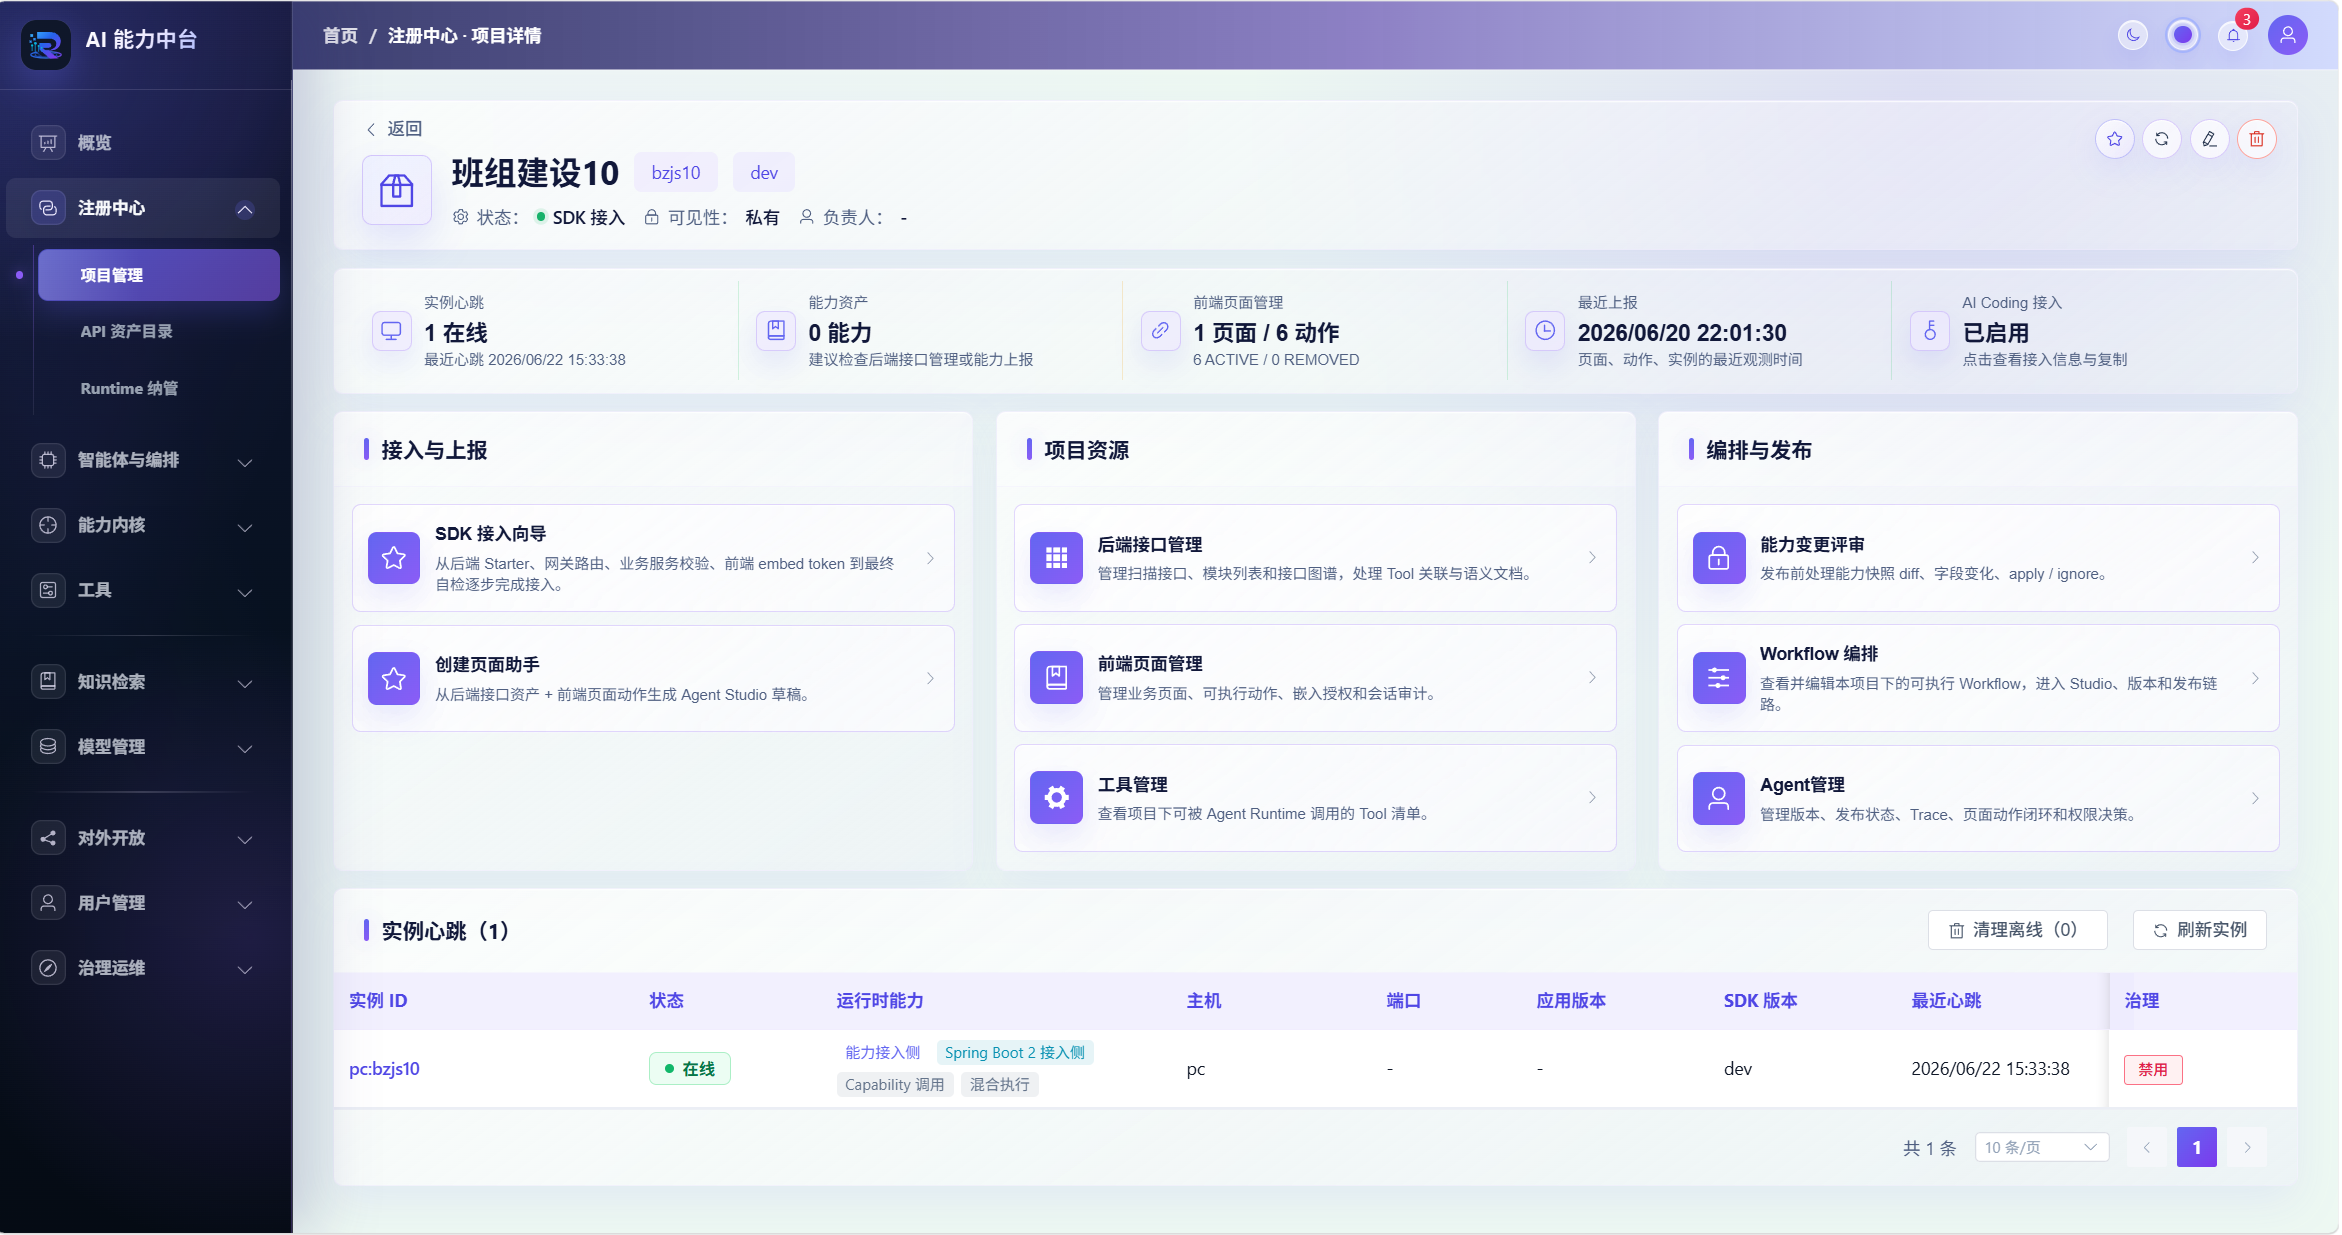
Task: Open SDK 接入向导 card
Action: [x=653, y=558]
